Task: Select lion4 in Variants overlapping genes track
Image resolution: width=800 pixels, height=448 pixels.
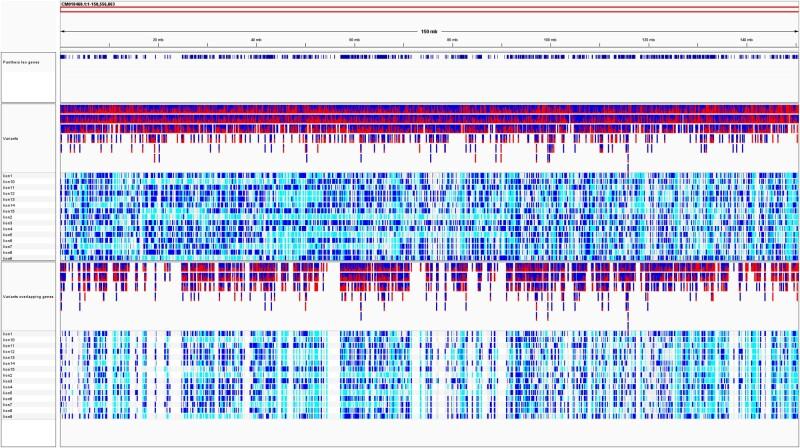Action: (x=7, y=387)
